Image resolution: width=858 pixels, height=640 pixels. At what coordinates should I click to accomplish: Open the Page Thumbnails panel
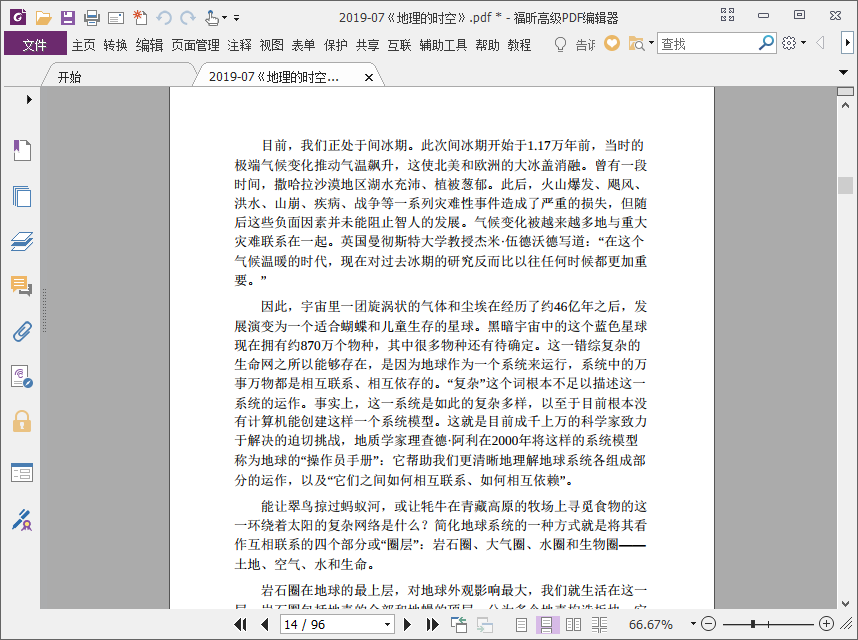pos(22,196)
